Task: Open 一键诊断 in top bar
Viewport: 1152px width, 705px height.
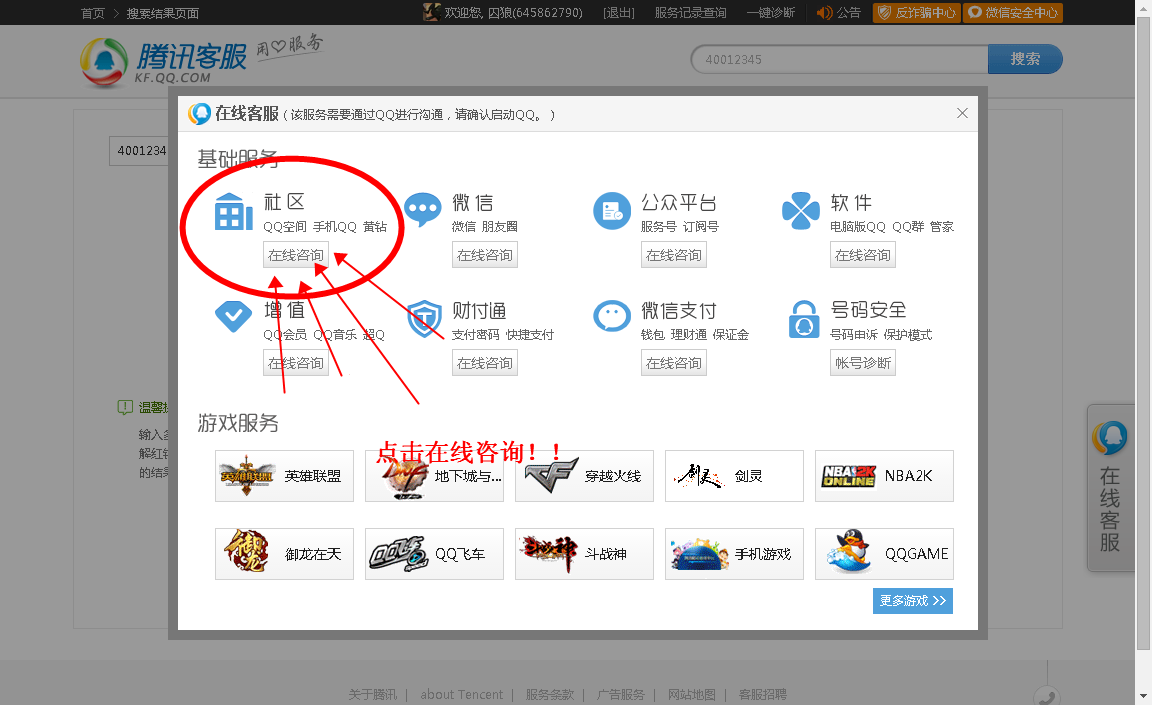Action: click(x=771, y=12)
